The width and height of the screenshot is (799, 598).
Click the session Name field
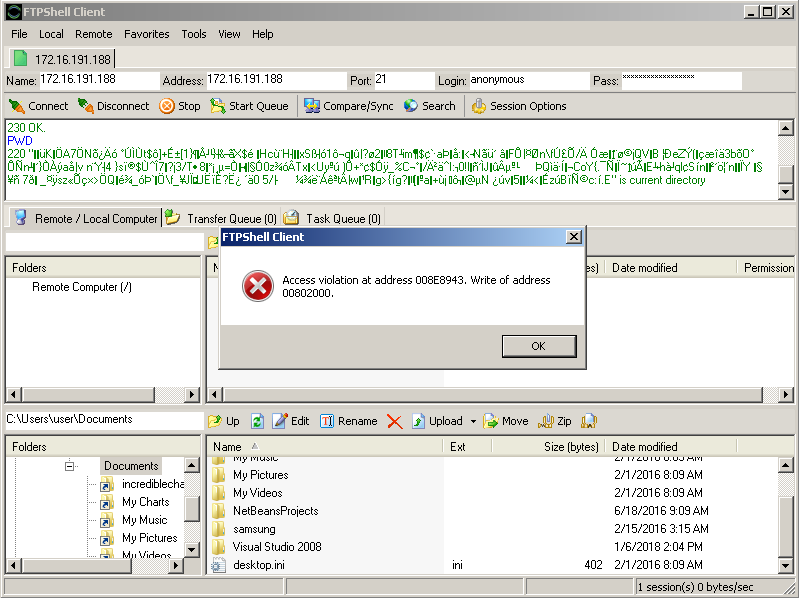pos(99,80)
